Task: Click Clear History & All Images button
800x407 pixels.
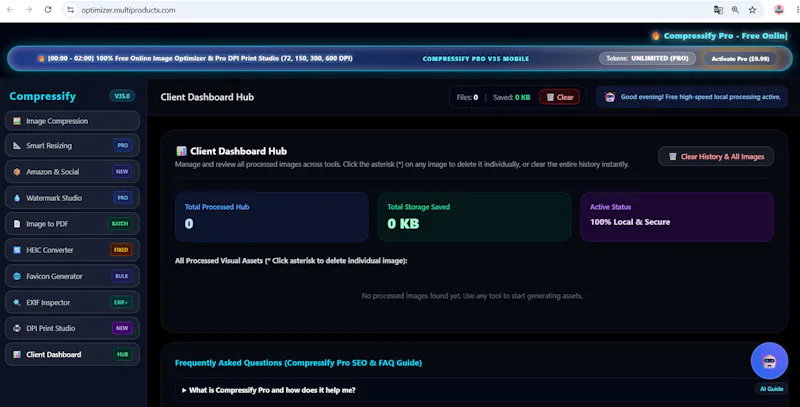Action: tap(716, 157)
